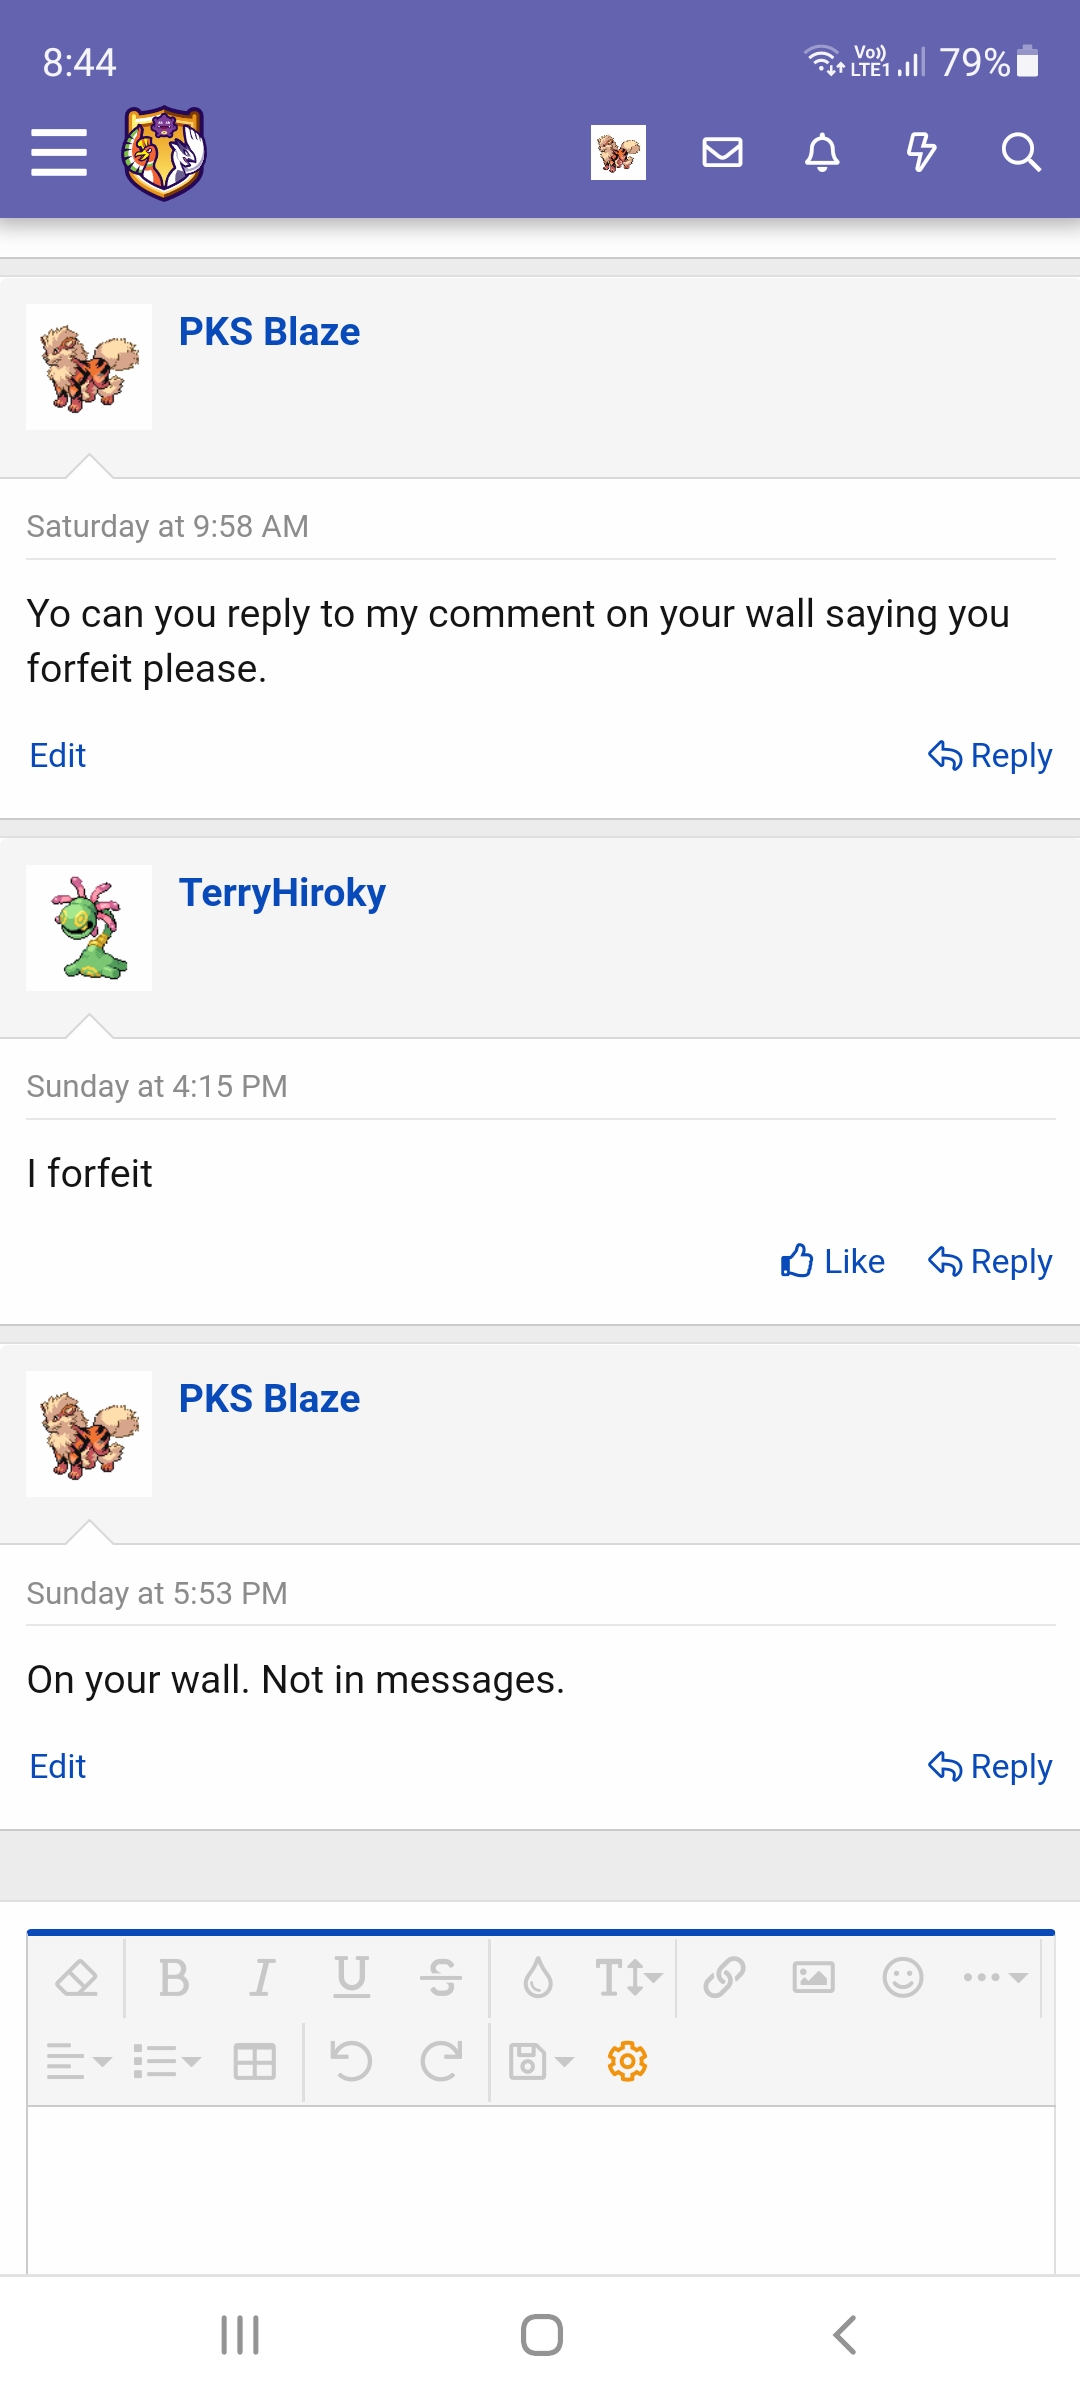Focus the message reply text area
1080x2400 pixels.
click(x=541, y=2190)
